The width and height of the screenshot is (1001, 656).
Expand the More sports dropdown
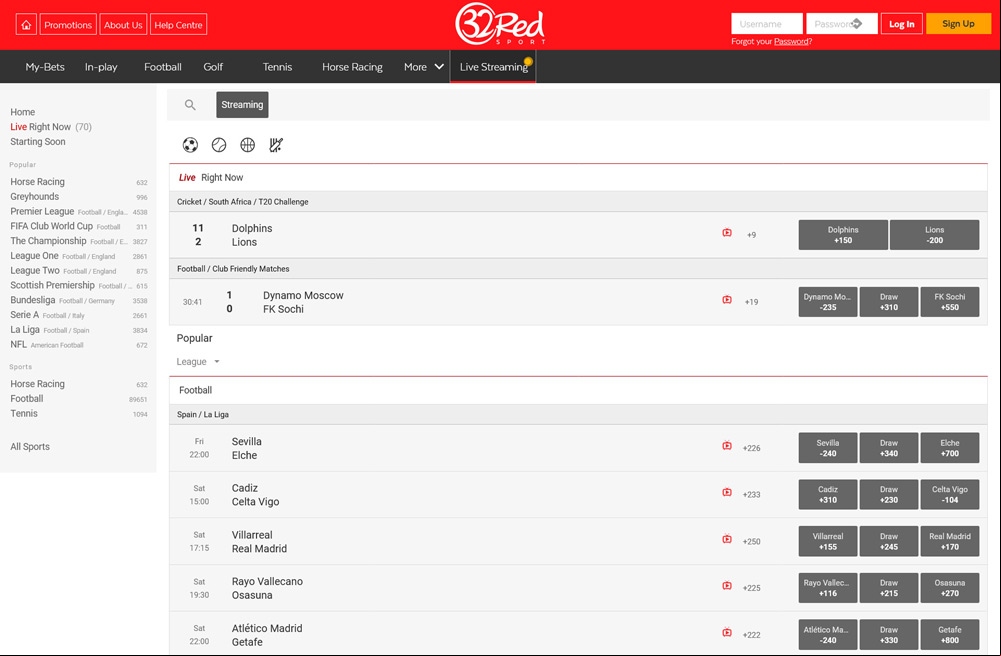(424, 66)
